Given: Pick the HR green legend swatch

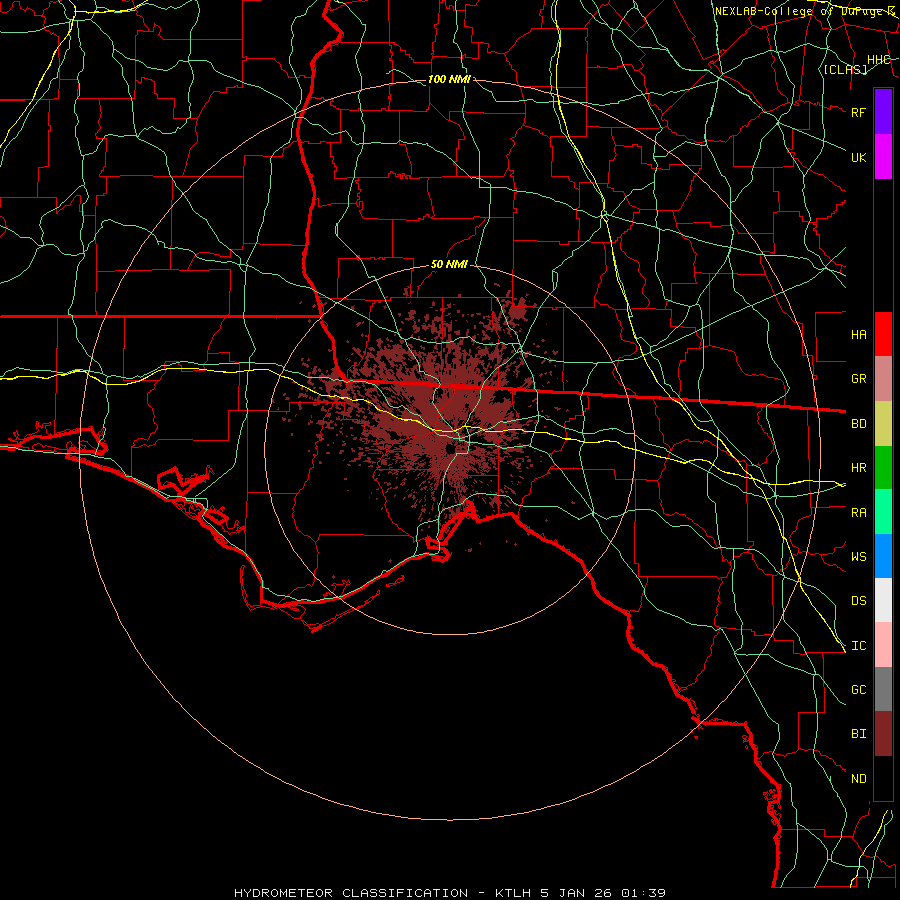Looking at the screenshot, I should click(x=883, y=468).
